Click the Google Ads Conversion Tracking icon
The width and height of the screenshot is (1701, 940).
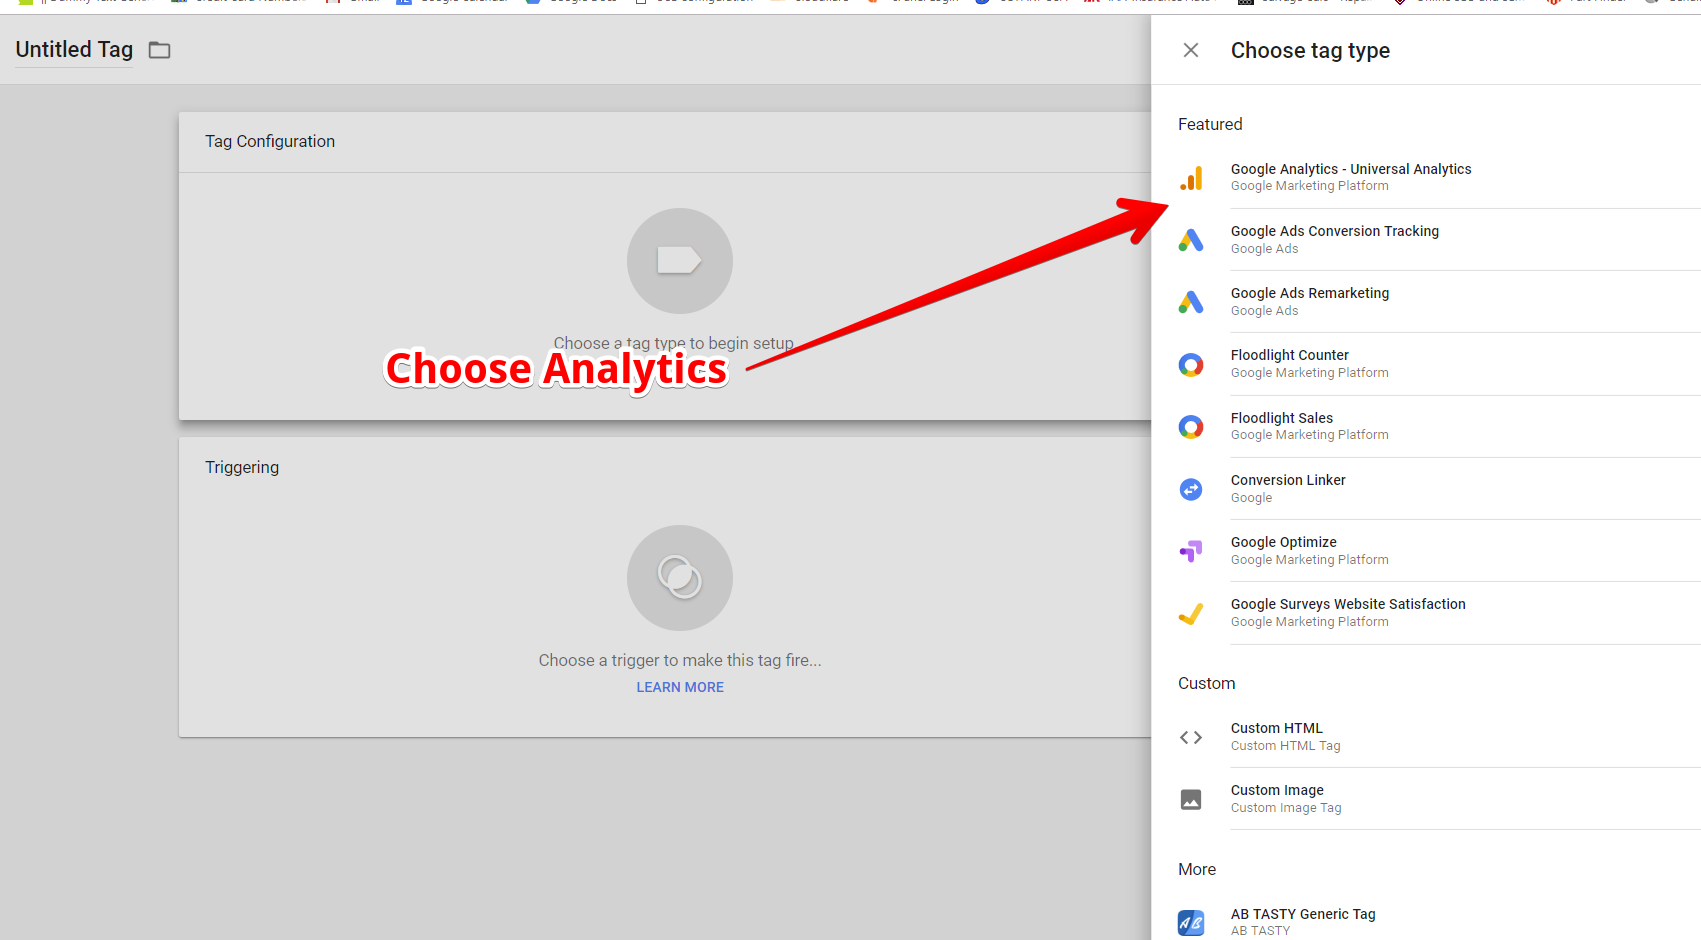click(x=1191, y=240)
